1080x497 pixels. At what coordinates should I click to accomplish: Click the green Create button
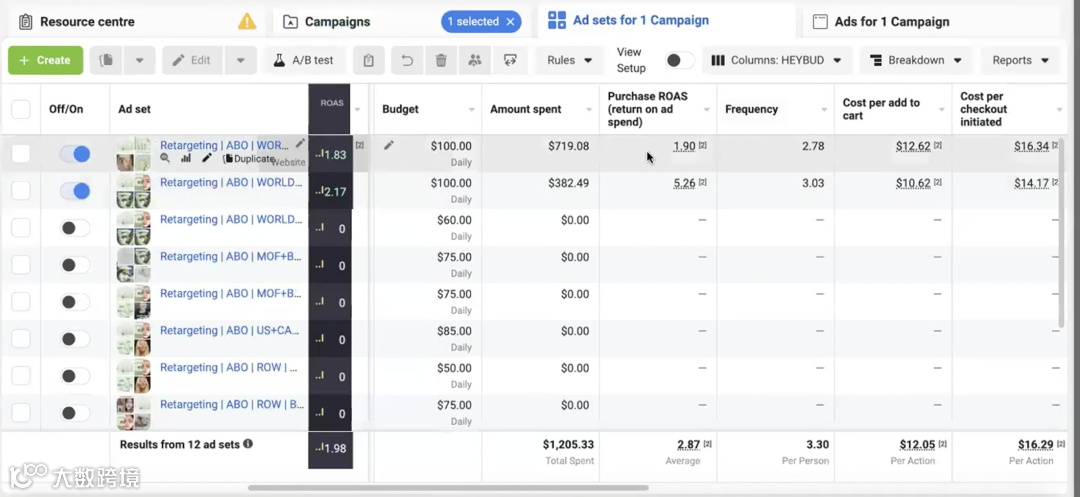[46, 60]
